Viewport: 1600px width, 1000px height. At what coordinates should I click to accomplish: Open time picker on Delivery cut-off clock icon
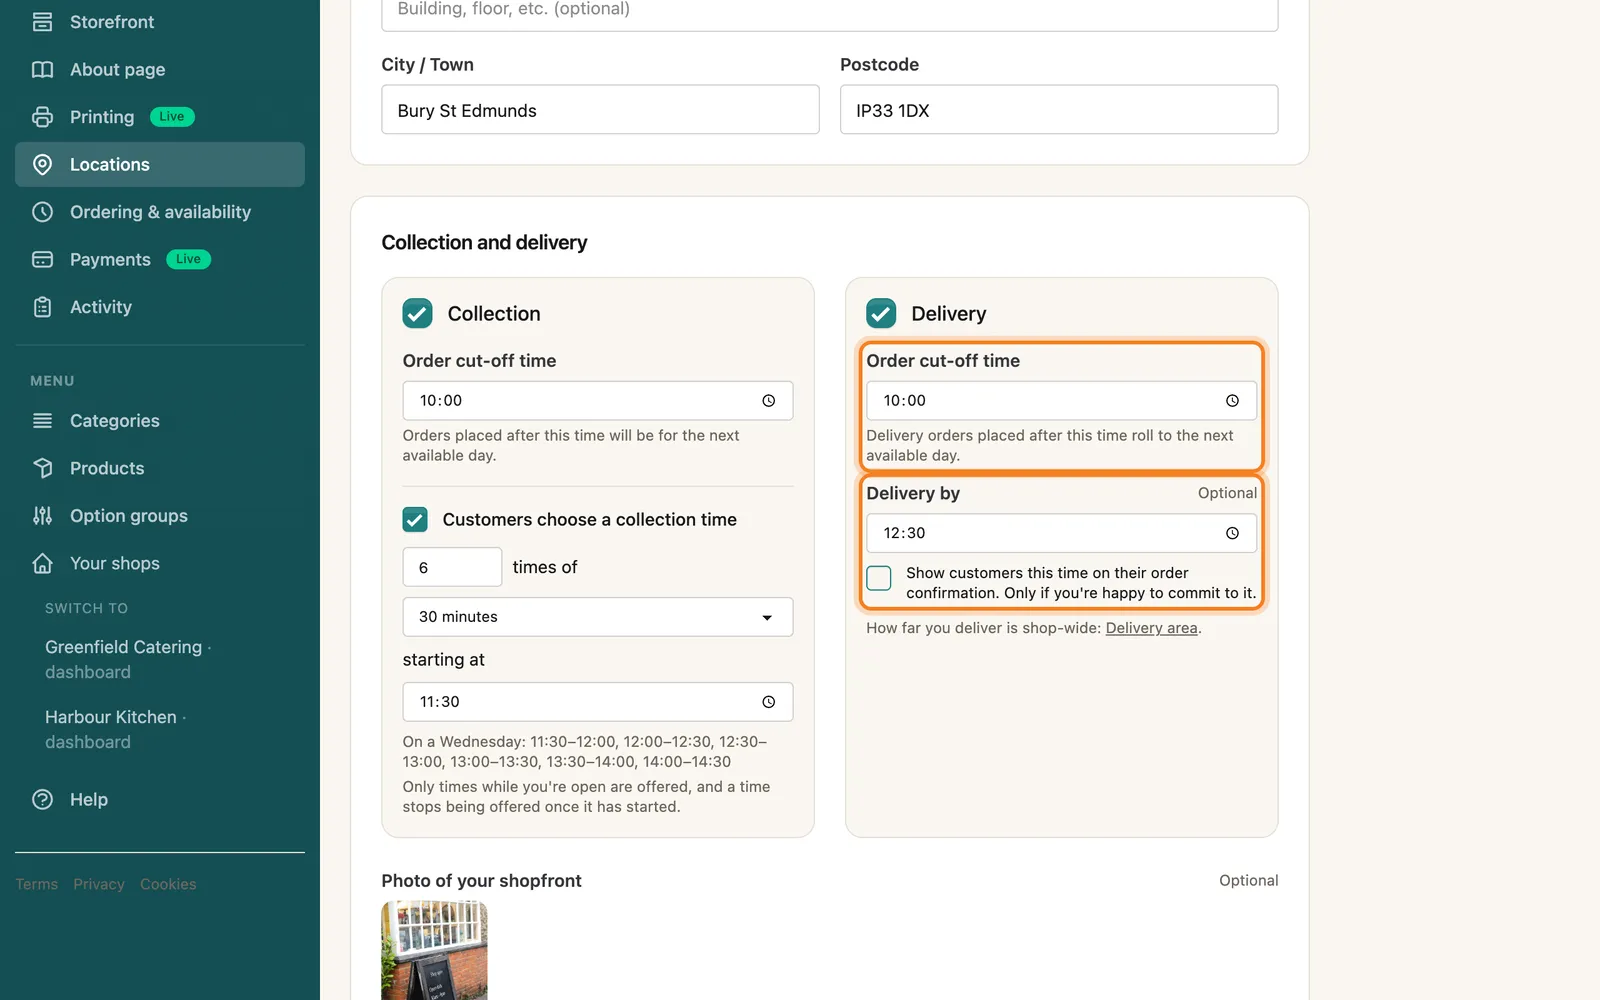pyautogui.click(x=1232, y=401)
